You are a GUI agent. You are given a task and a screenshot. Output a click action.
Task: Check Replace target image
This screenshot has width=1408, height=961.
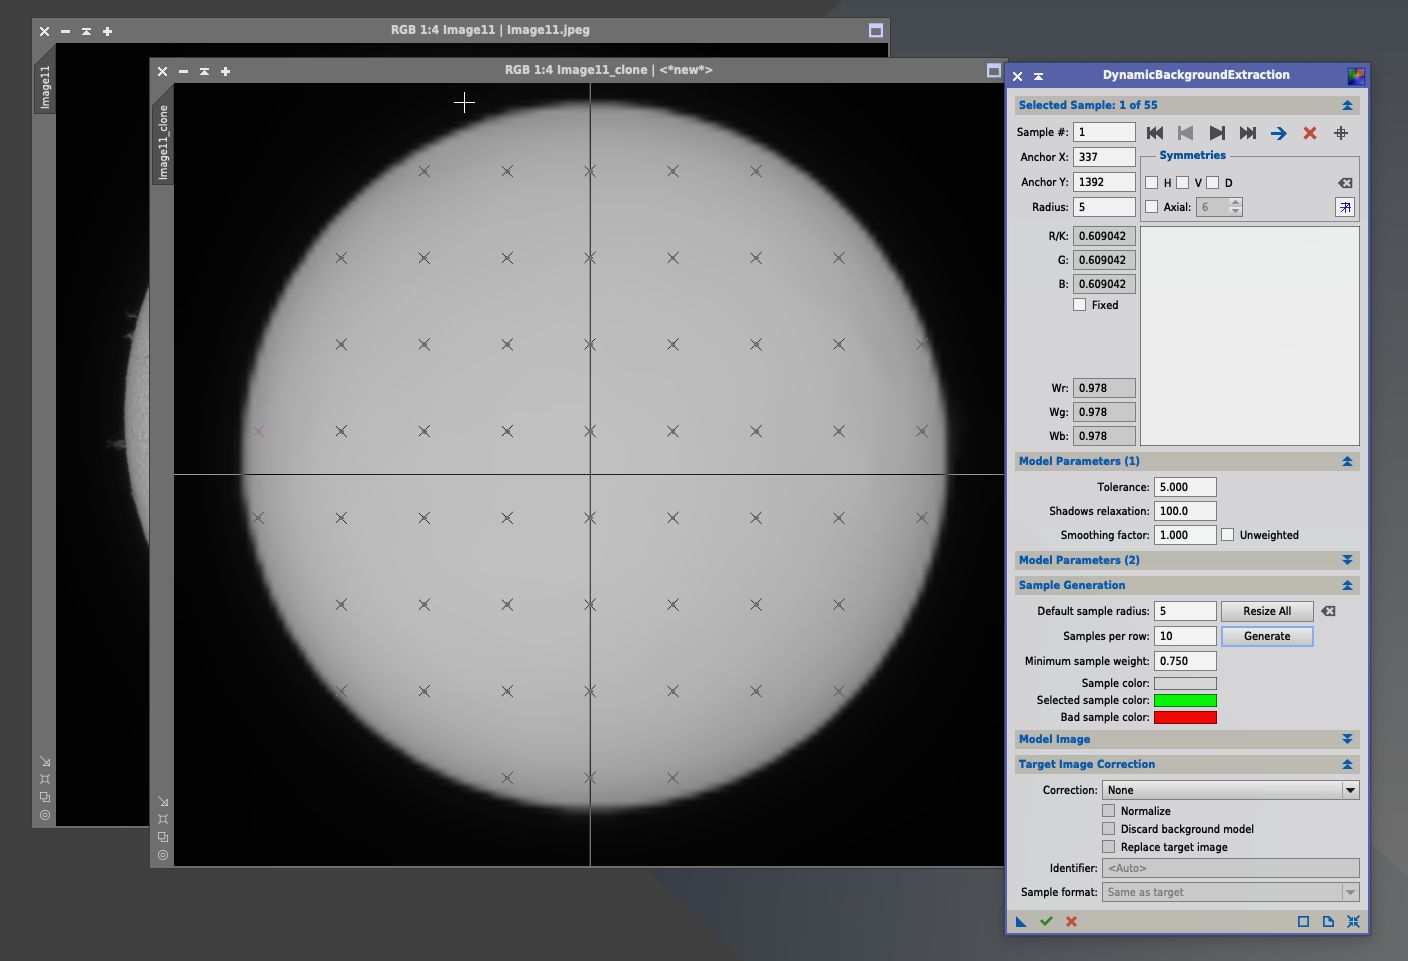point(1108,847)
